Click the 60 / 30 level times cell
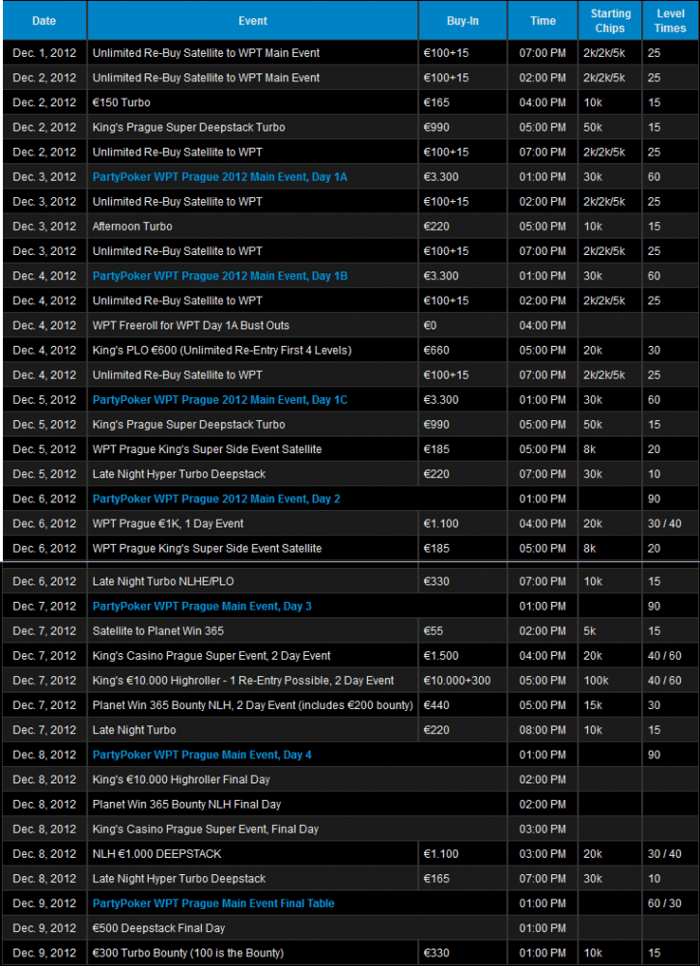The width and height of the screenshot is (700, 966). pyautogui.click(x=670, y=903)
